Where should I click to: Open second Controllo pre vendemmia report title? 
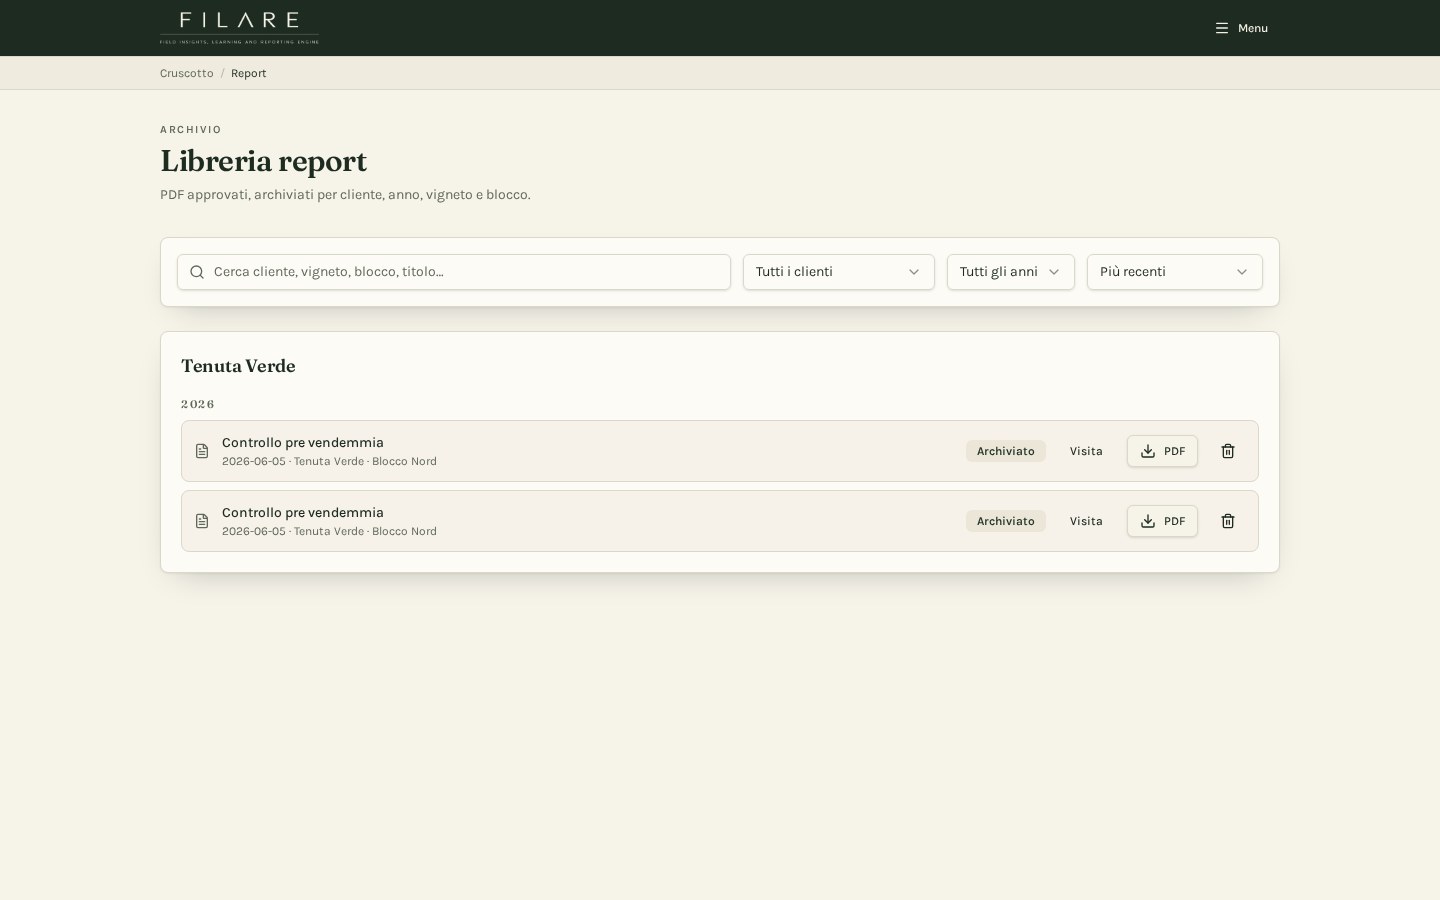click(x=303, y=512)
